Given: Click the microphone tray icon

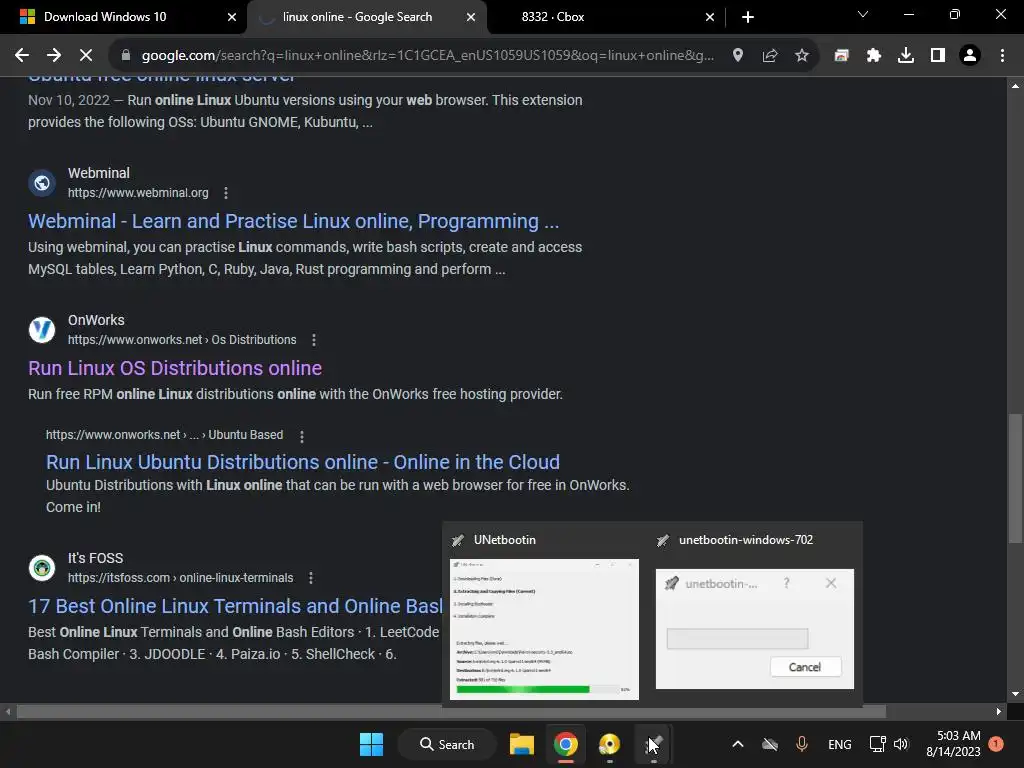Looking at the screenshot, I should coord(802,744).
